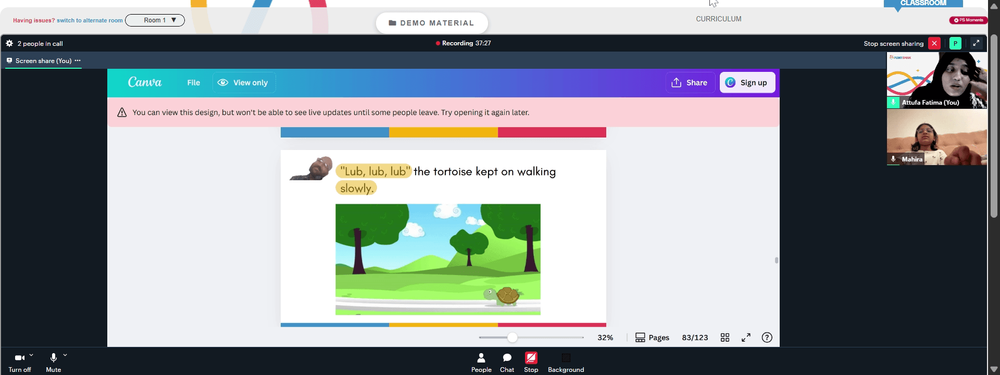Switch to the CLASSROOM tab
This screenshot has height=375, width=1000.
tap(923, 4)
